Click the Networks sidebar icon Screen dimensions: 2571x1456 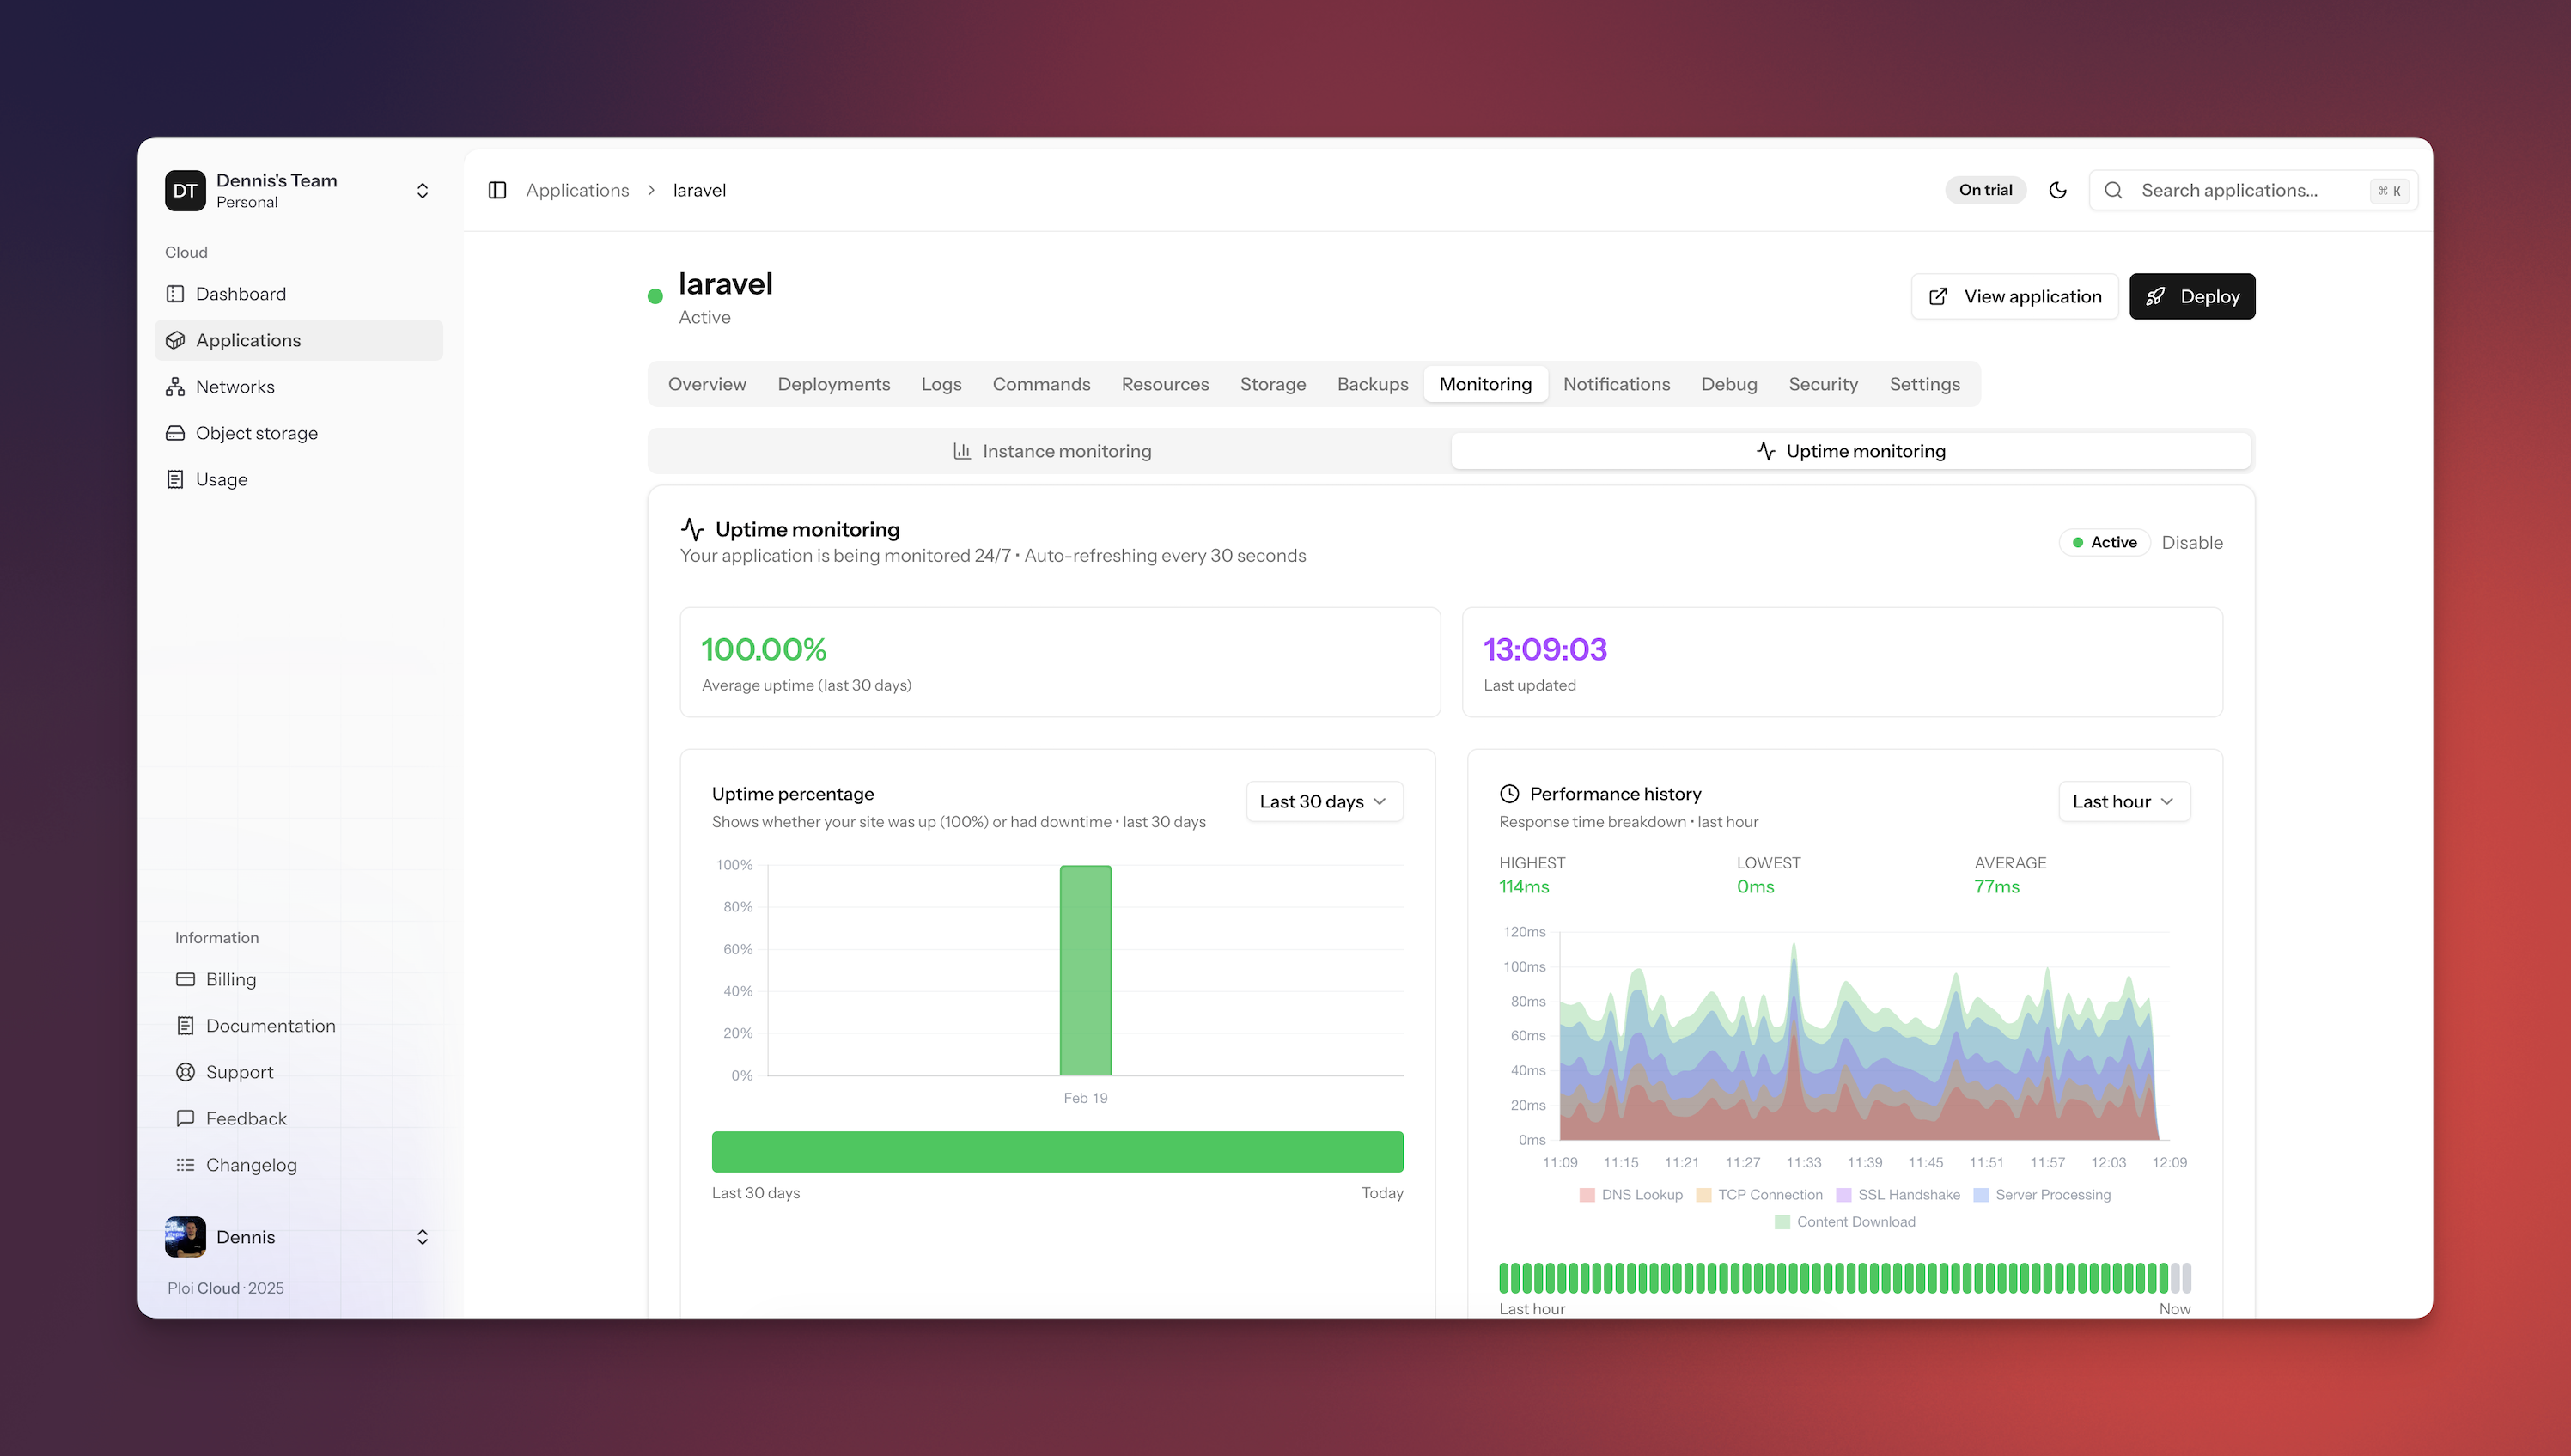(175, 387)
